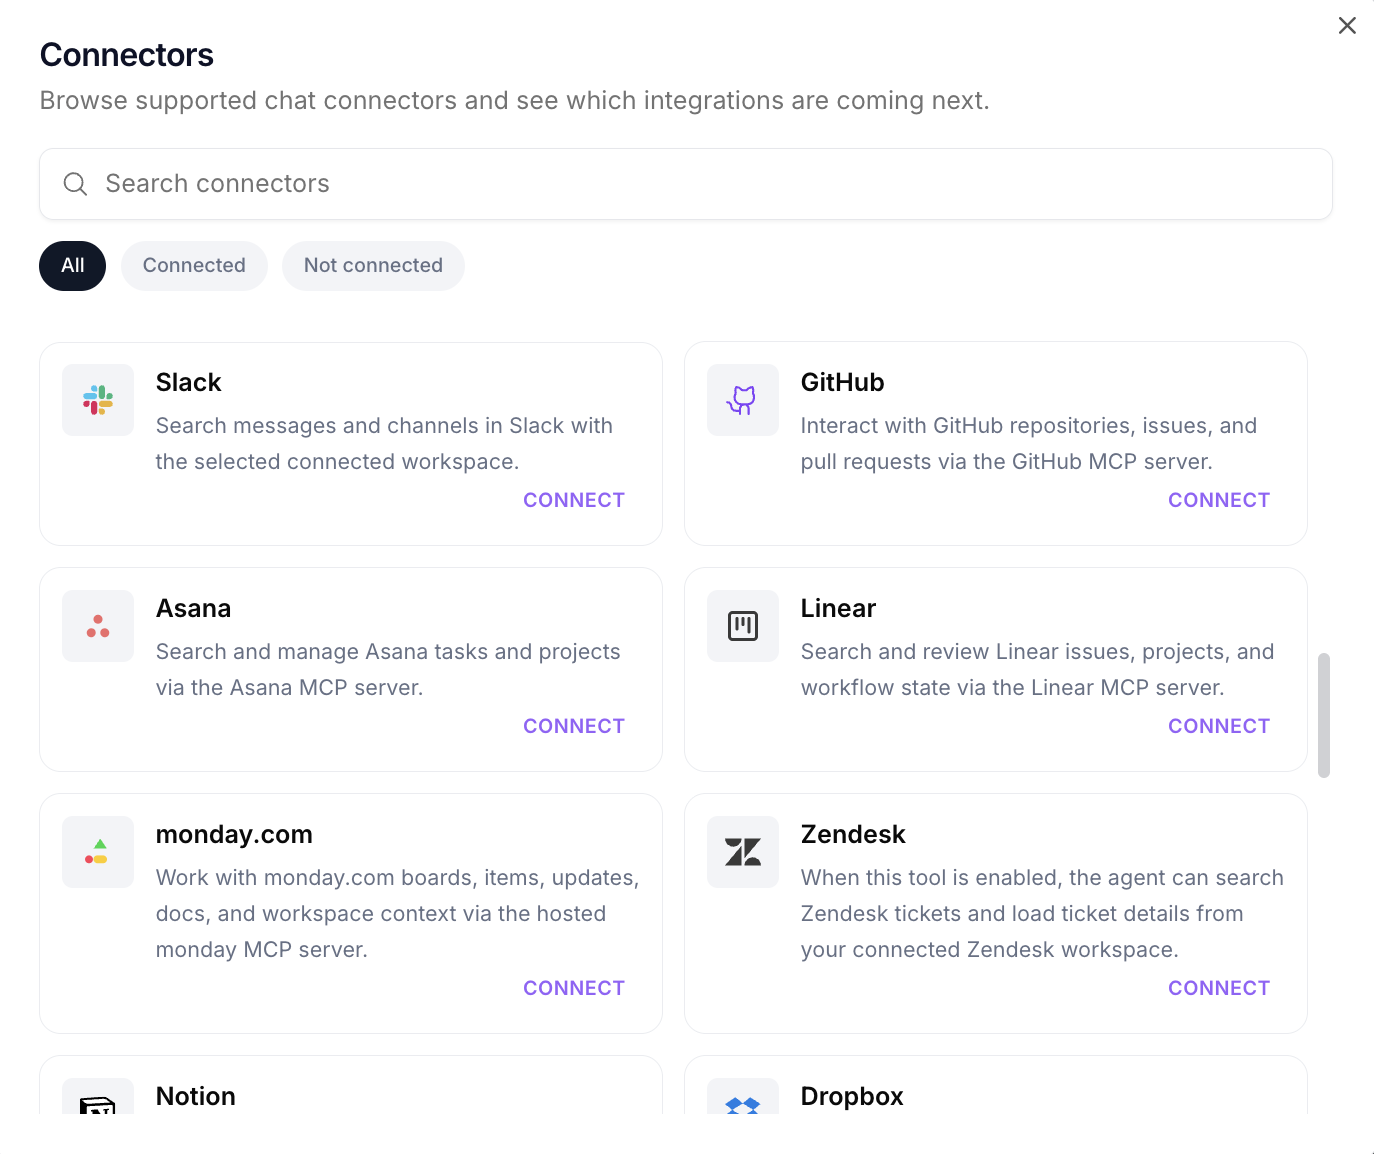Connect the Slack integration
Image resolution: width=1374 pixels, height=1154 pixels.
coord(573,500)
